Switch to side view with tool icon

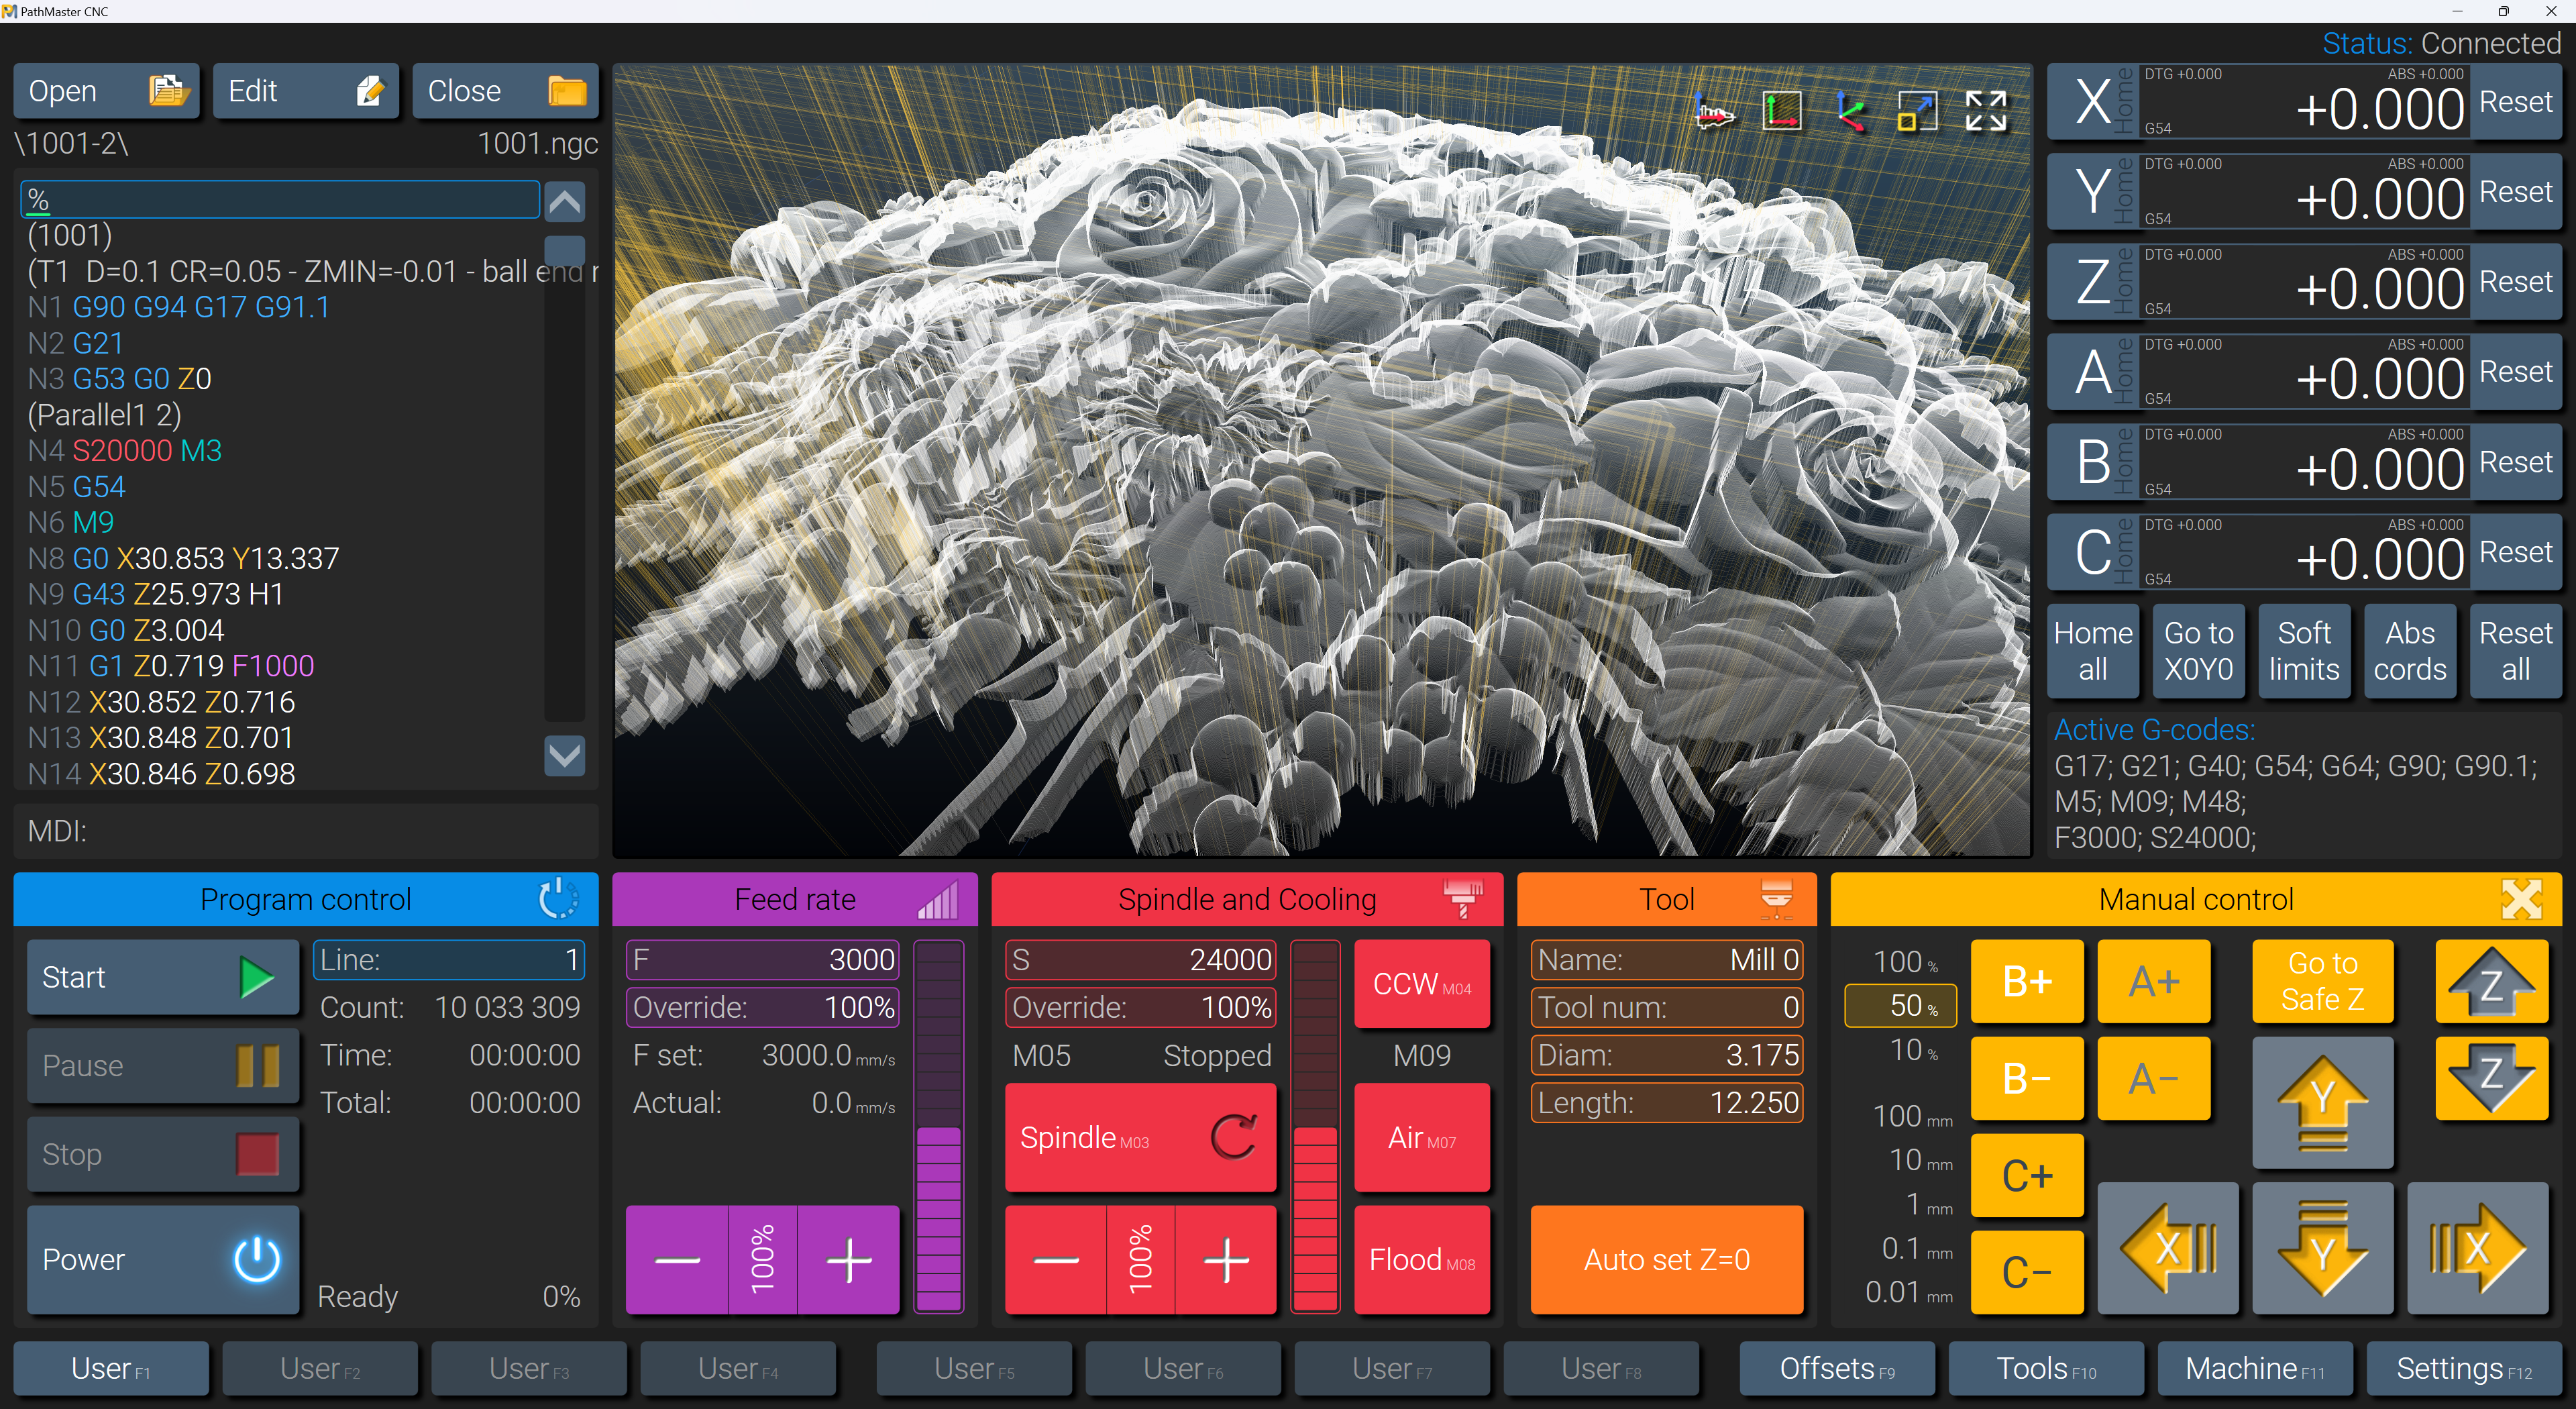pos(1714,111)
